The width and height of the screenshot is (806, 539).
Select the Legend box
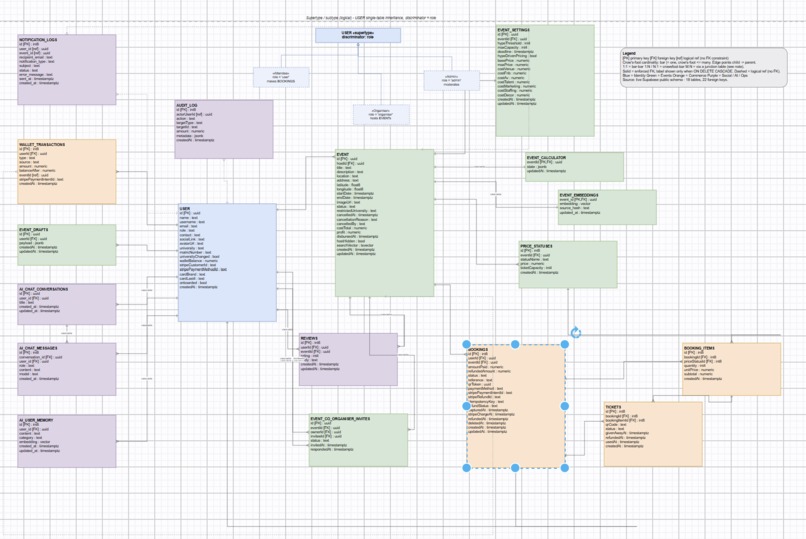pyautogui.click(x=704, y=68)
